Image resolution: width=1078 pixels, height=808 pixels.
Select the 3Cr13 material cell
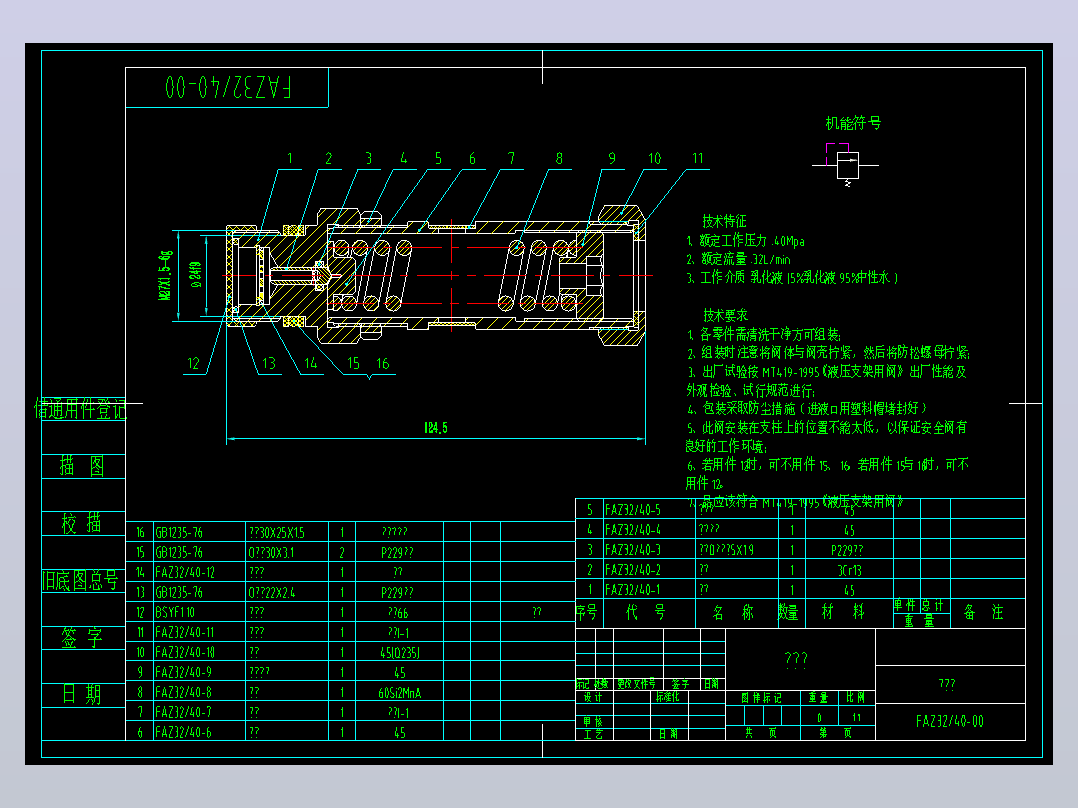849,571
